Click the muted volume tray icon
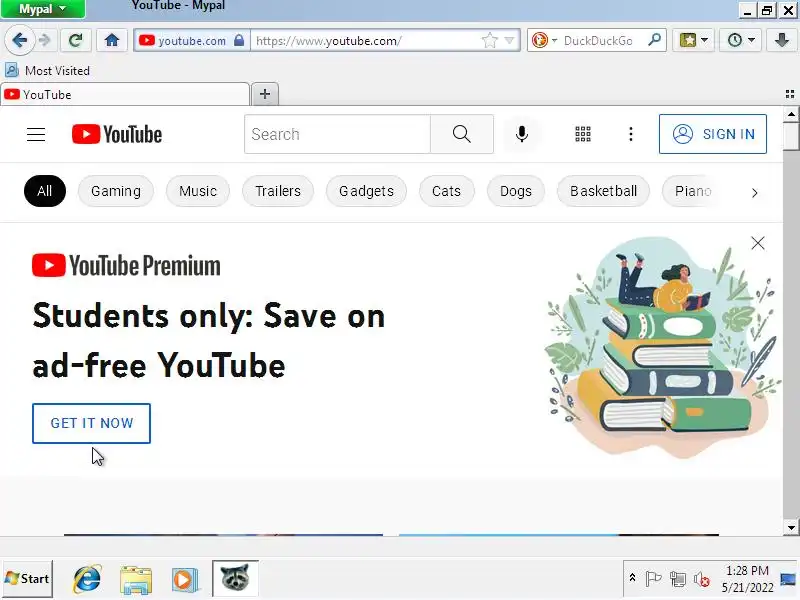Screen dimensions: 800x600 (x=702, y=579)
